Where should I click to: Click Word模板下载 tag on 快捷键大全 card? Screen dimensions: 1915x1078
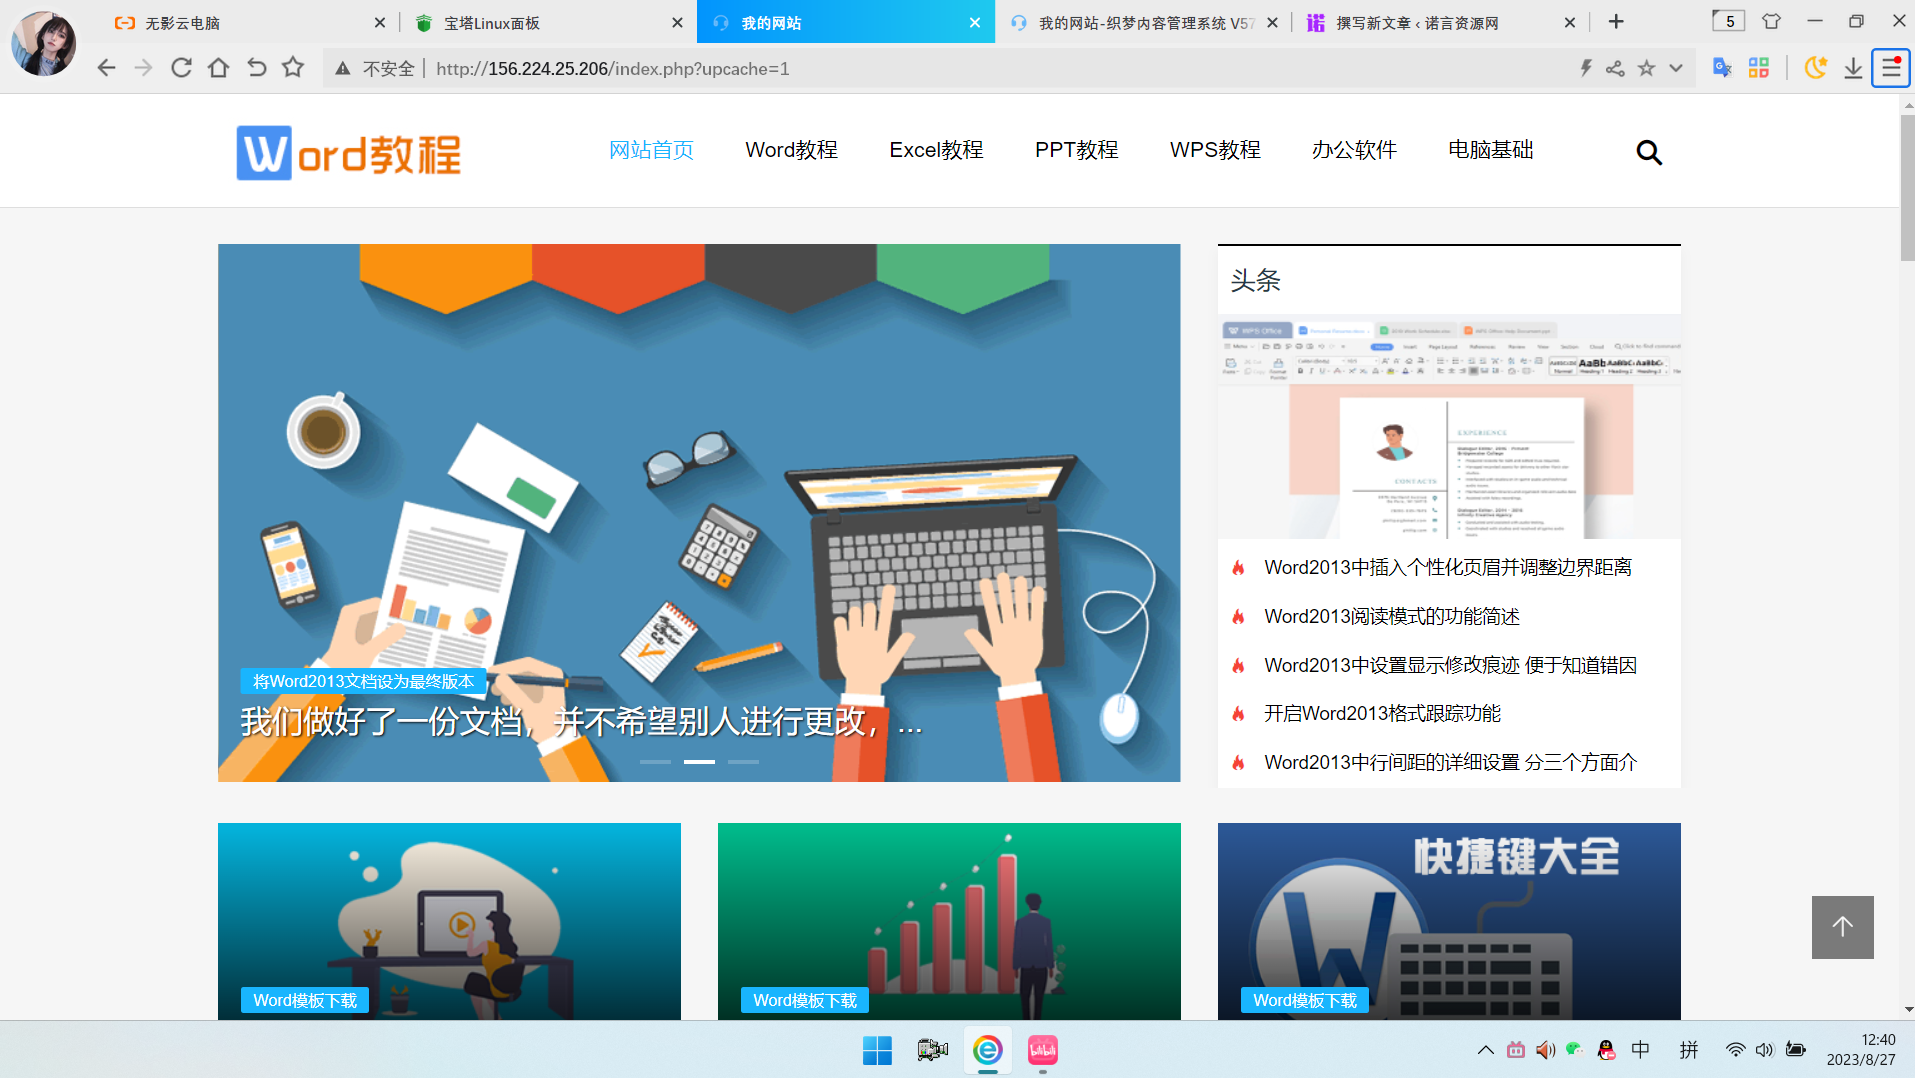1304,1000
